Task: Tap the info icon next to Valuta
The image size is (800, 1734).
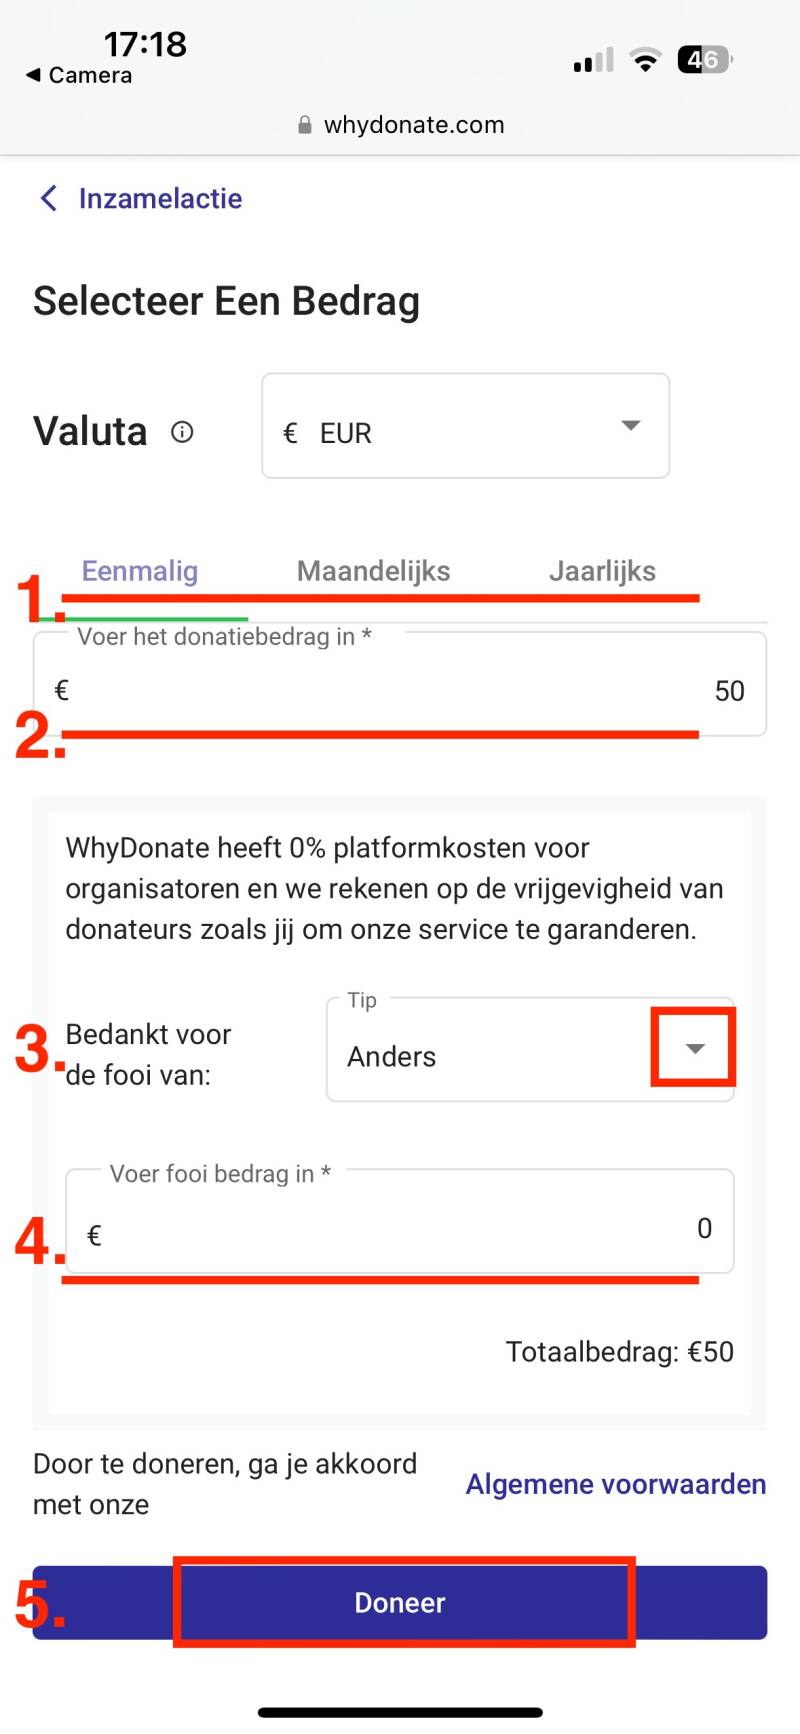Action: (x=182, y=432)
